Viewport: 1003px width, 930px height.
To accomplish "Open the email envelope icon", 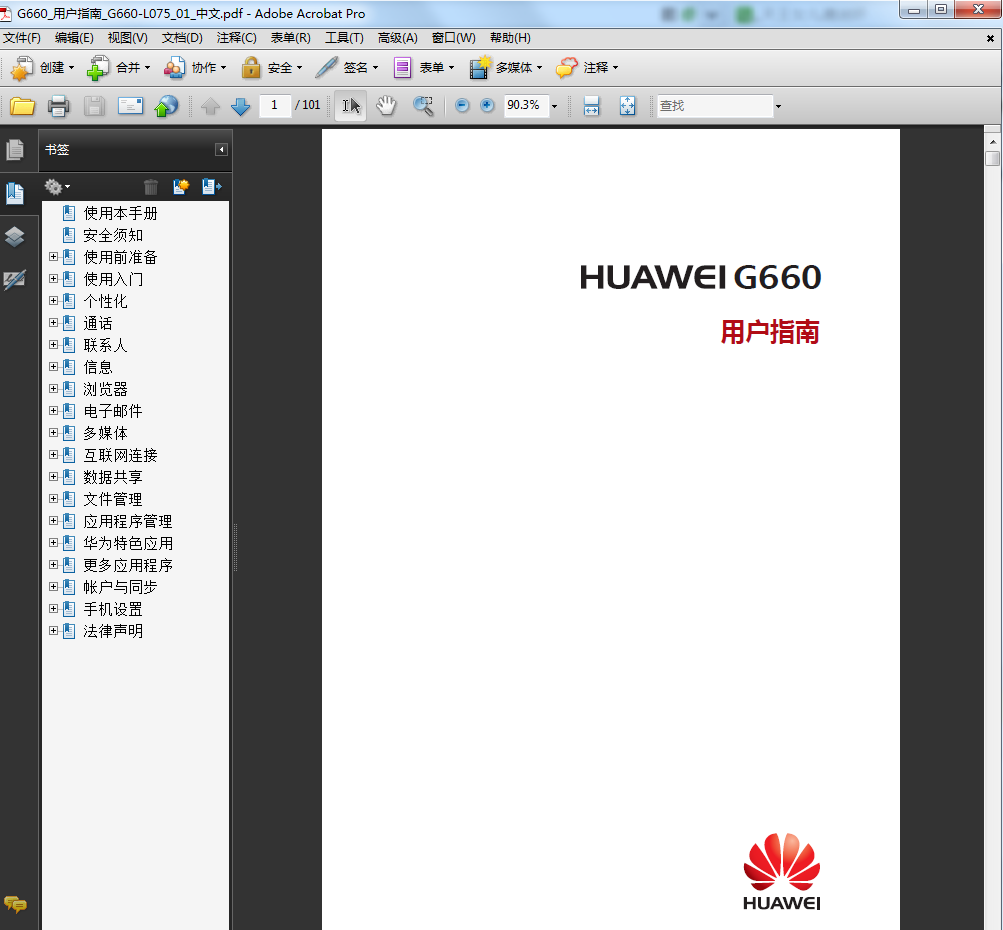I will click(x=130, y=106).
